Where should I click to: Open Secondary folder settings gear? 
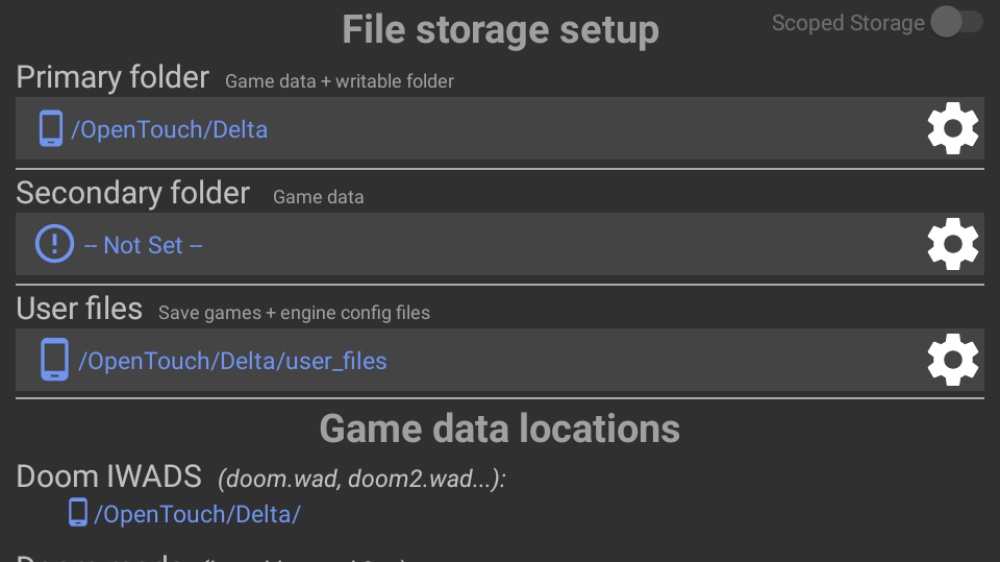952,244
